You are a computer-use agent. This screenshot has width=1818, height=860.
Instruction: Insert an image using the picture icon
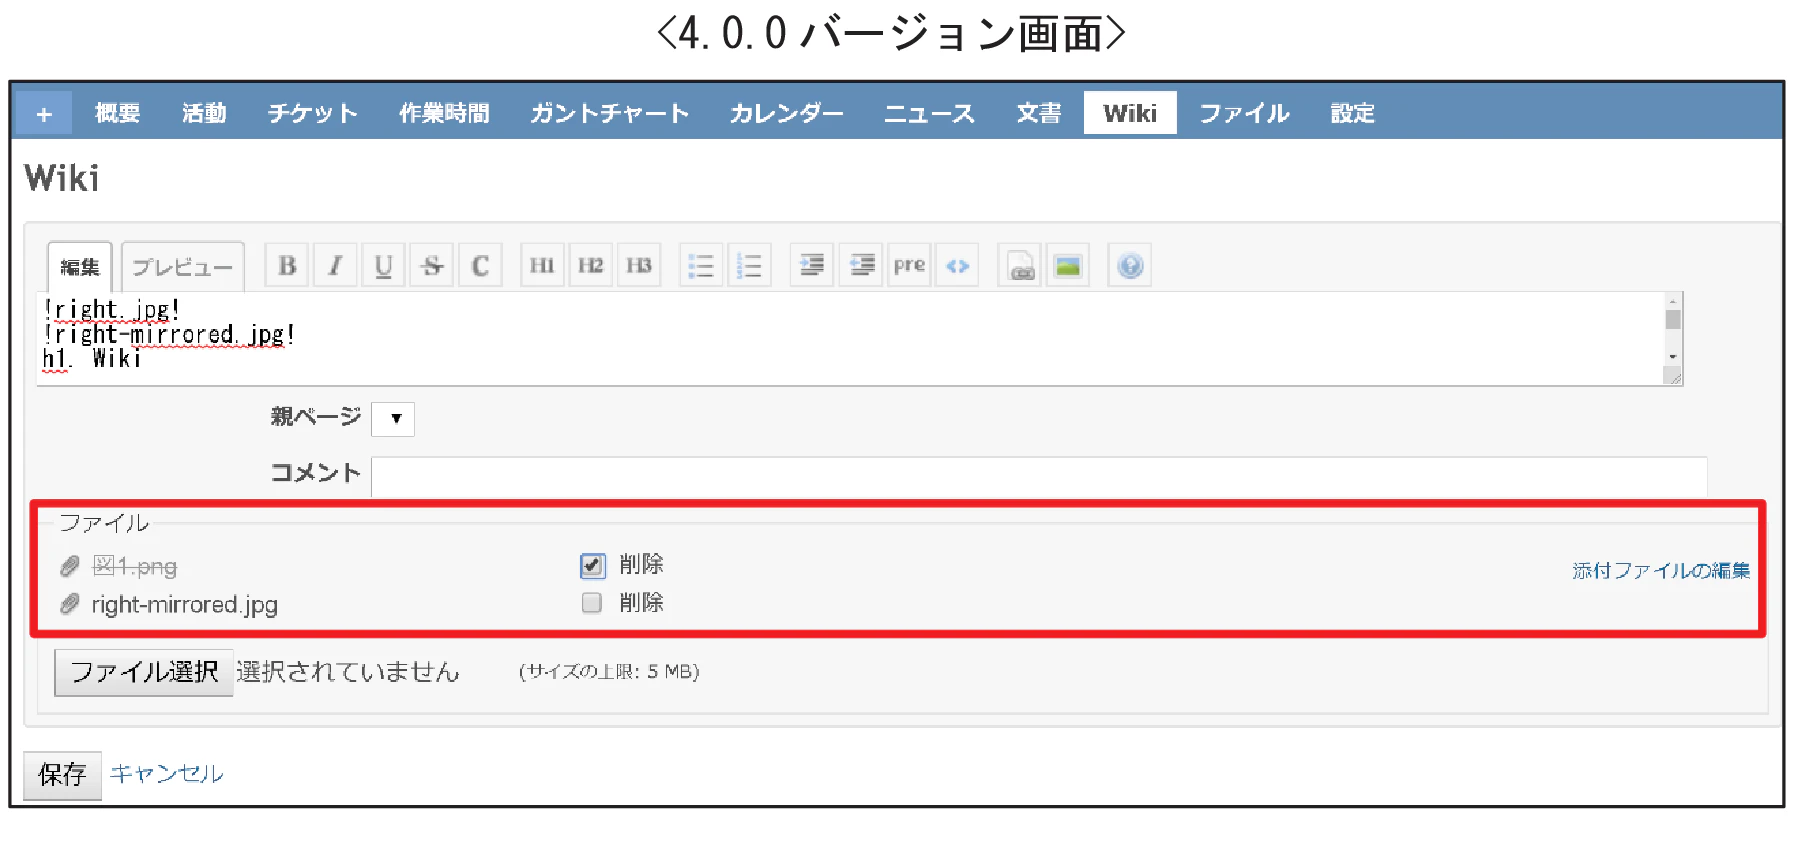tap(1068, 266)
